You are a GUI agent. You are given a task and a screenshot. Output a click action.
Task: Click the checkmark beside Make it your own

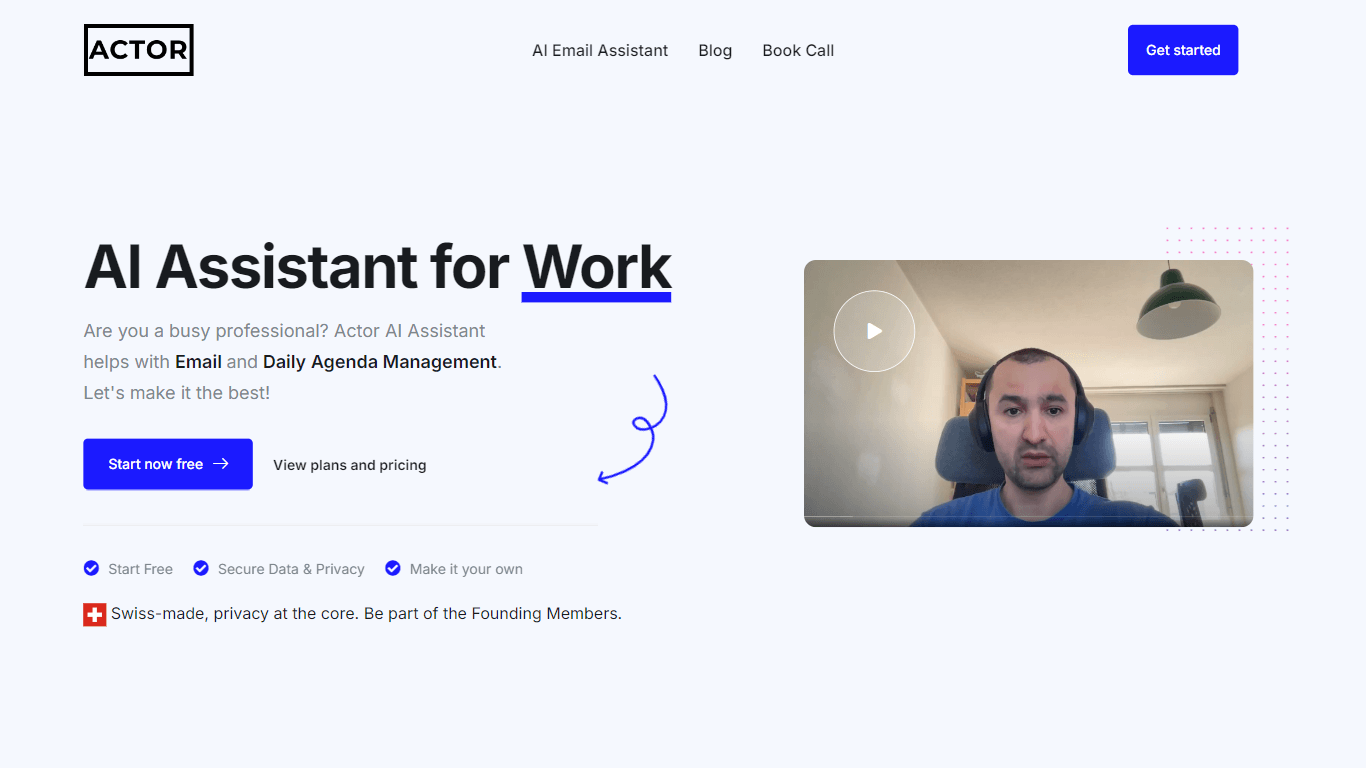[x=393, y=568]
